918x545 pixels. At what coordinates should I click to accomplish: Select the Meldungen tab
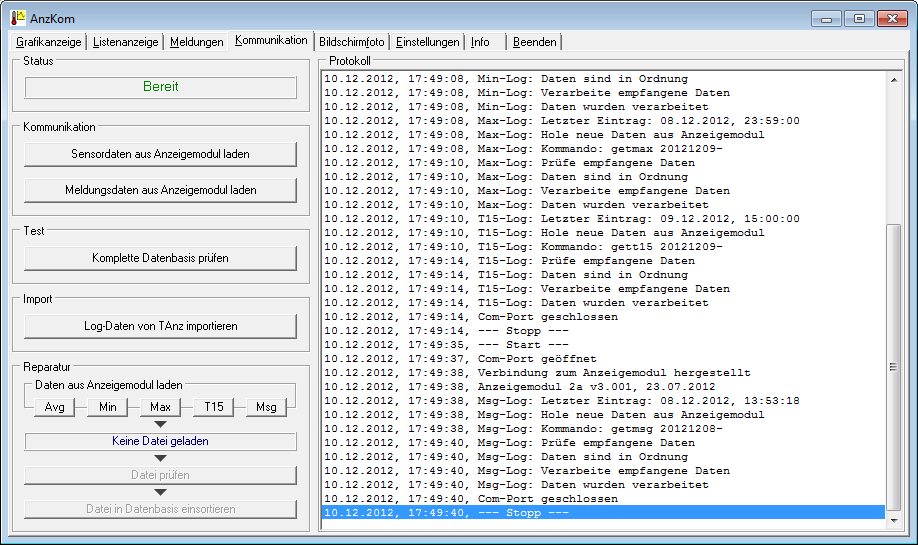[x=196, y=42]
